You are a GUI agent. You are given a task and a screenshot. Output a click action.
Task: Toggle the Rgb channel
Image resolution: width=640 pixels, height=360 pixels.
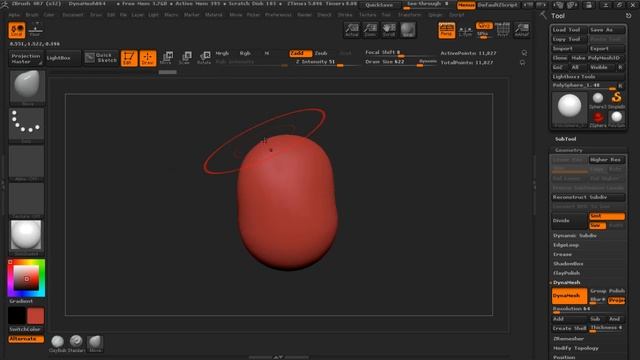(x=245, y=53)
